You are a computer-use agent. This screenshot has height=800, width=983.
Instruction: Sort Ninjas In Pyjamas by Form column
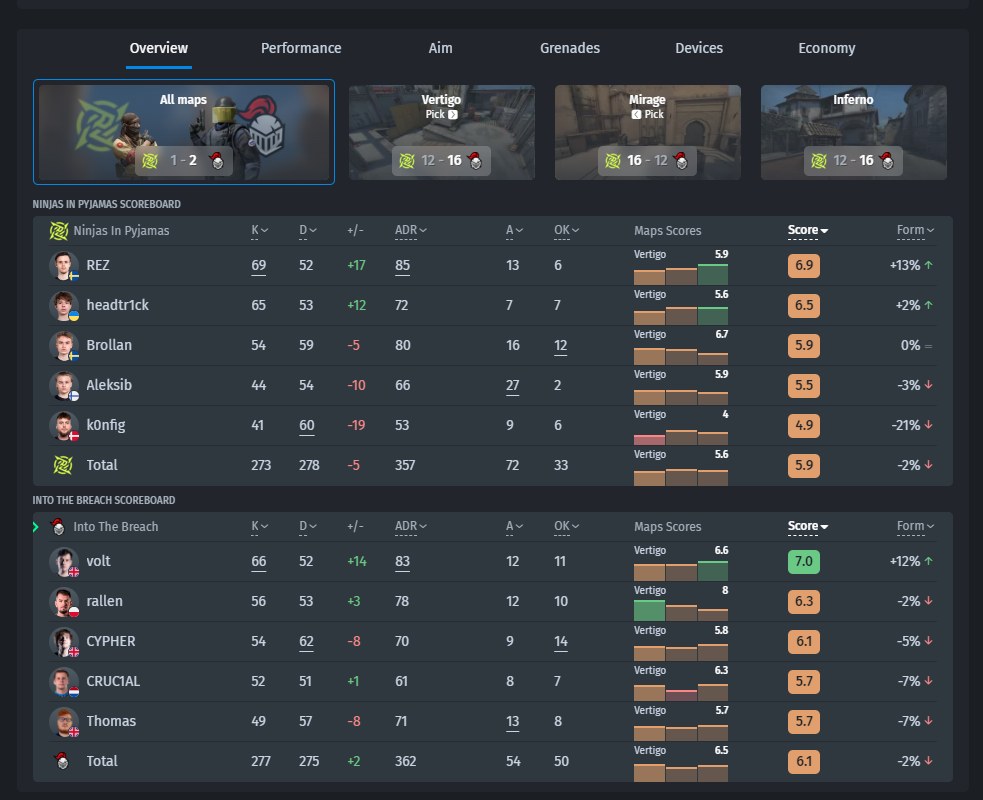point(915,231)
